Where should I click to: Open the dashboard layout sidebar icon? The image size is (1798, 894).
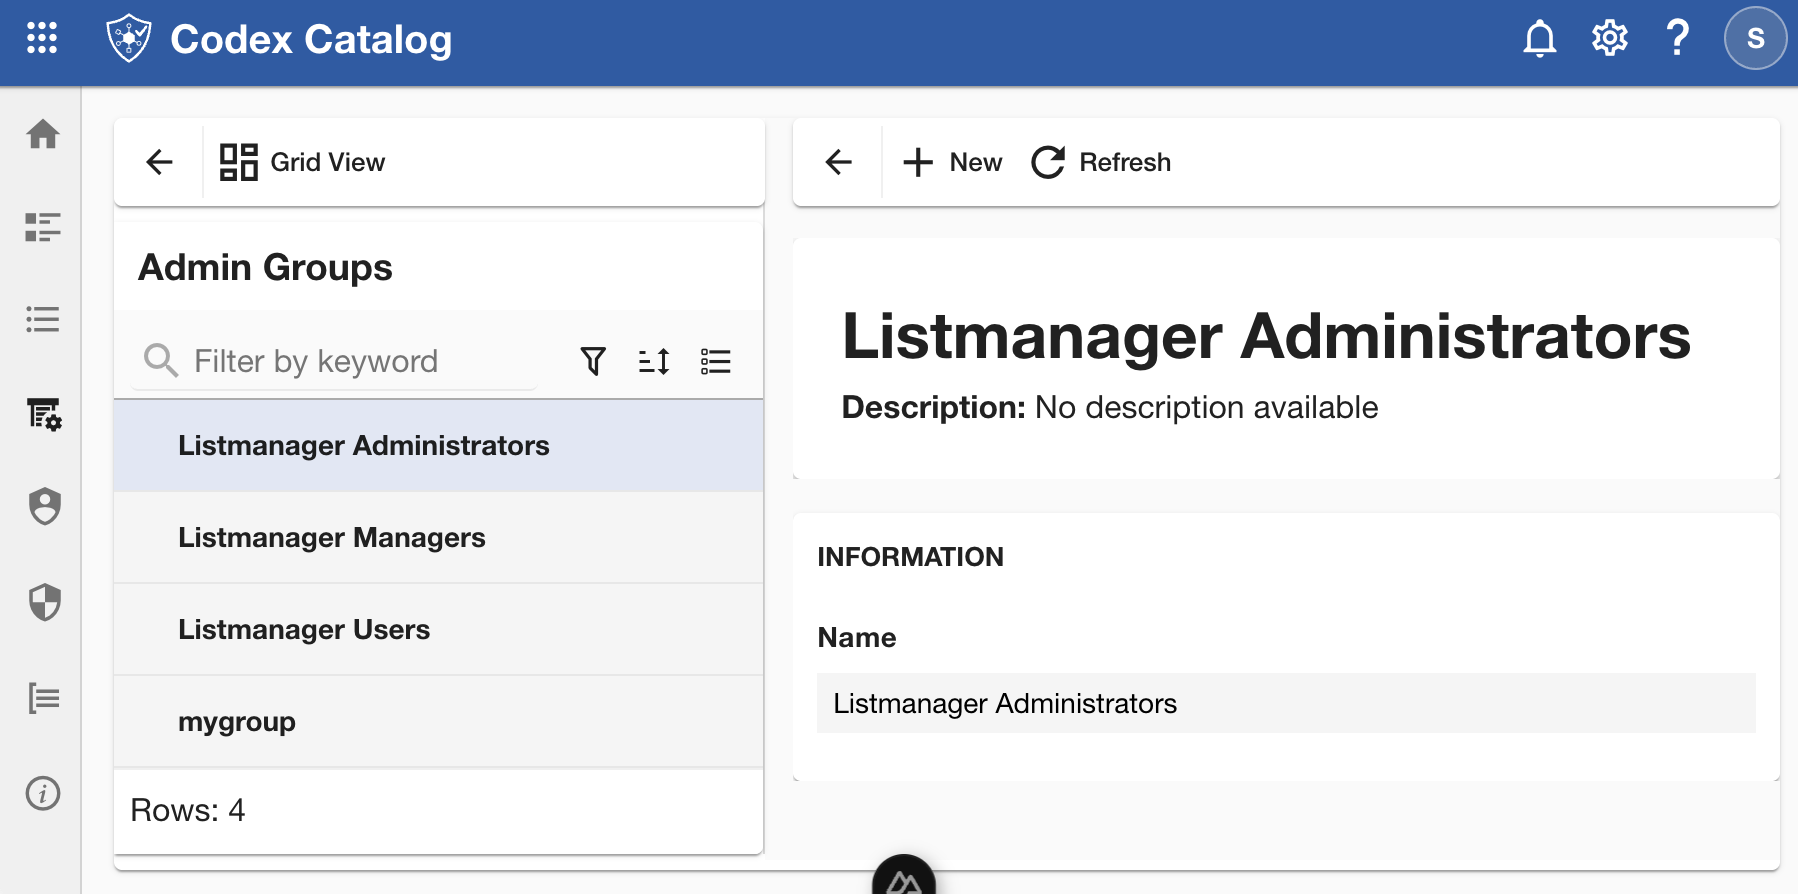click(x=43, y=227)
